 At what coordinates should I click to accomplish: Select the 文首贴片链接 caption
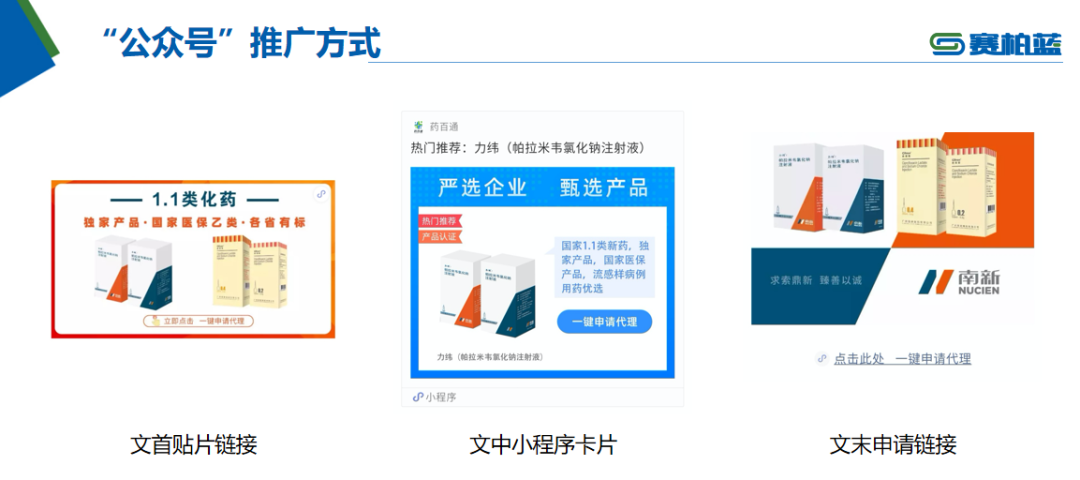point(194,445)
